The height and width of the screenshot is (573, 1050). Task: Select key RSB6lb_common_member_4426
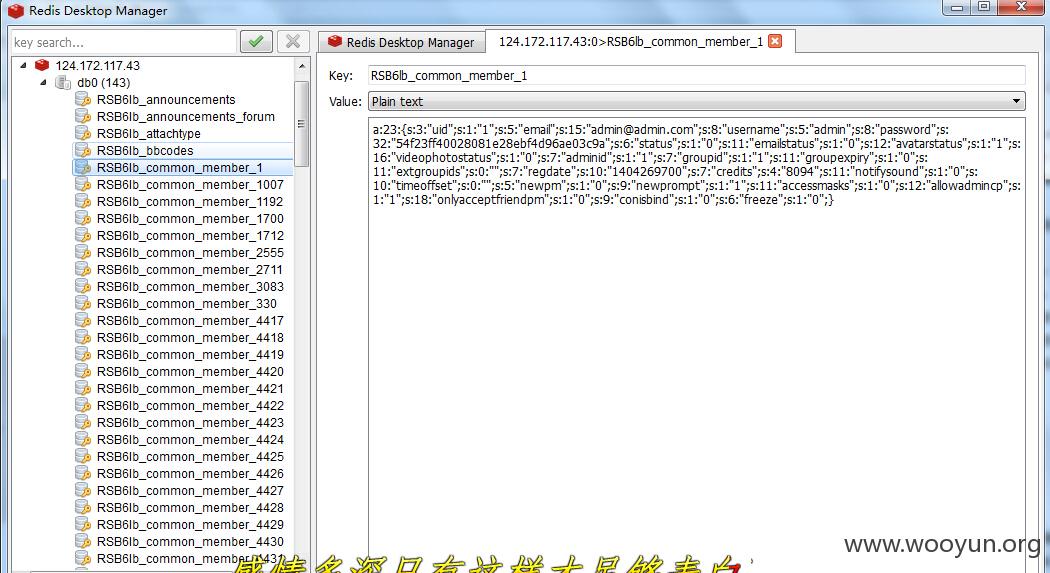(190, 474)
